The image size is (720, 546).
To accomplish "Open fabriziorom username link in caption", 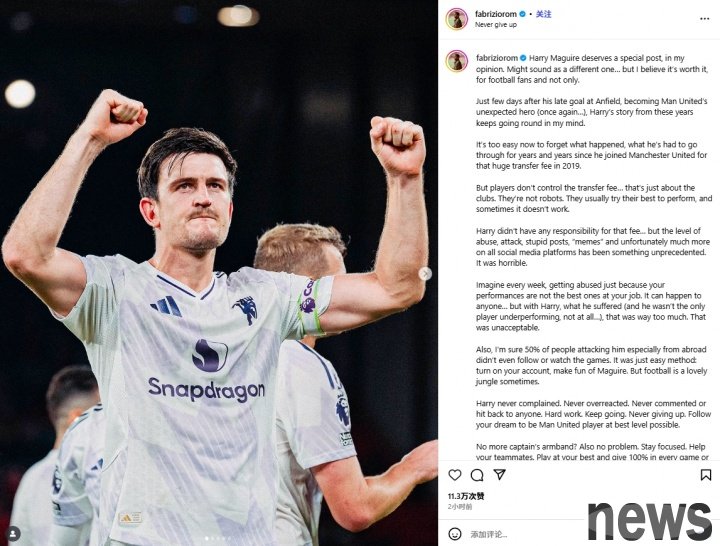I will [x=496, y=58].
